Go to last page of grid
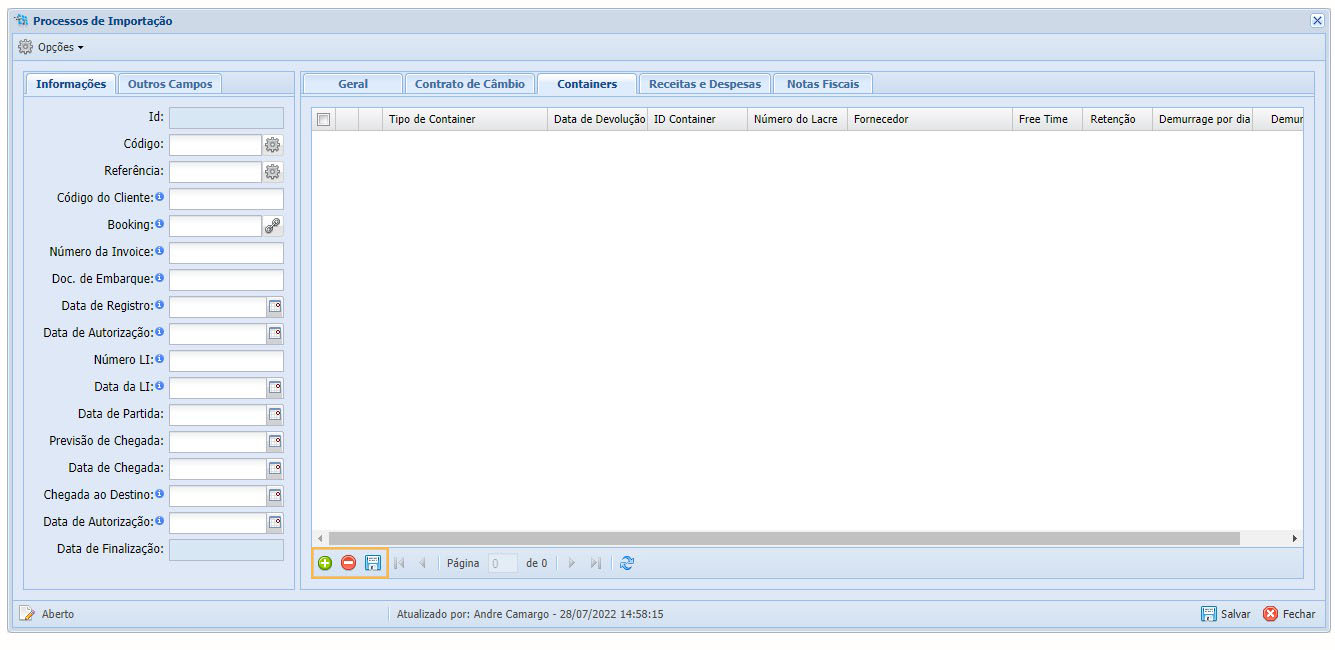Viewport: 1335px width, 650px height. tap(596, 563)
